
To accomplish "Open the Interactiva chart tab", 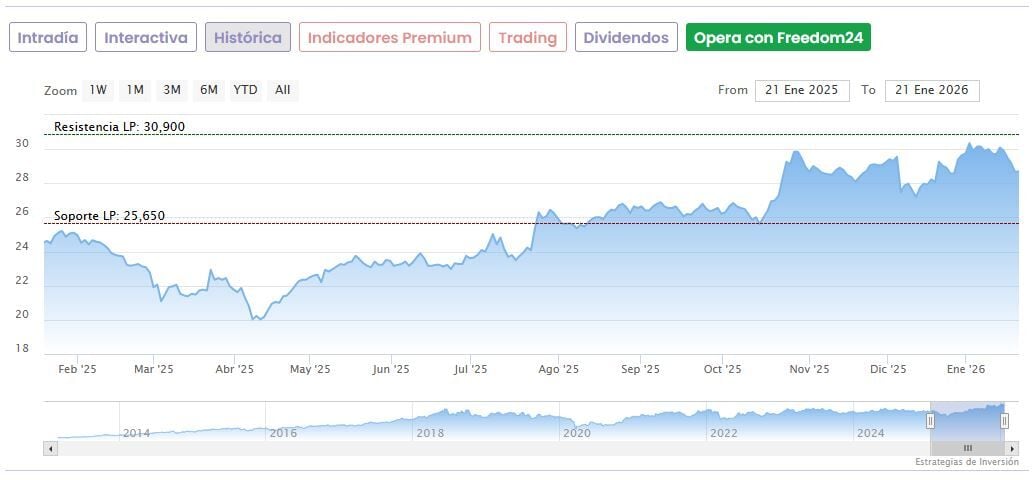I will click(146, 38).
